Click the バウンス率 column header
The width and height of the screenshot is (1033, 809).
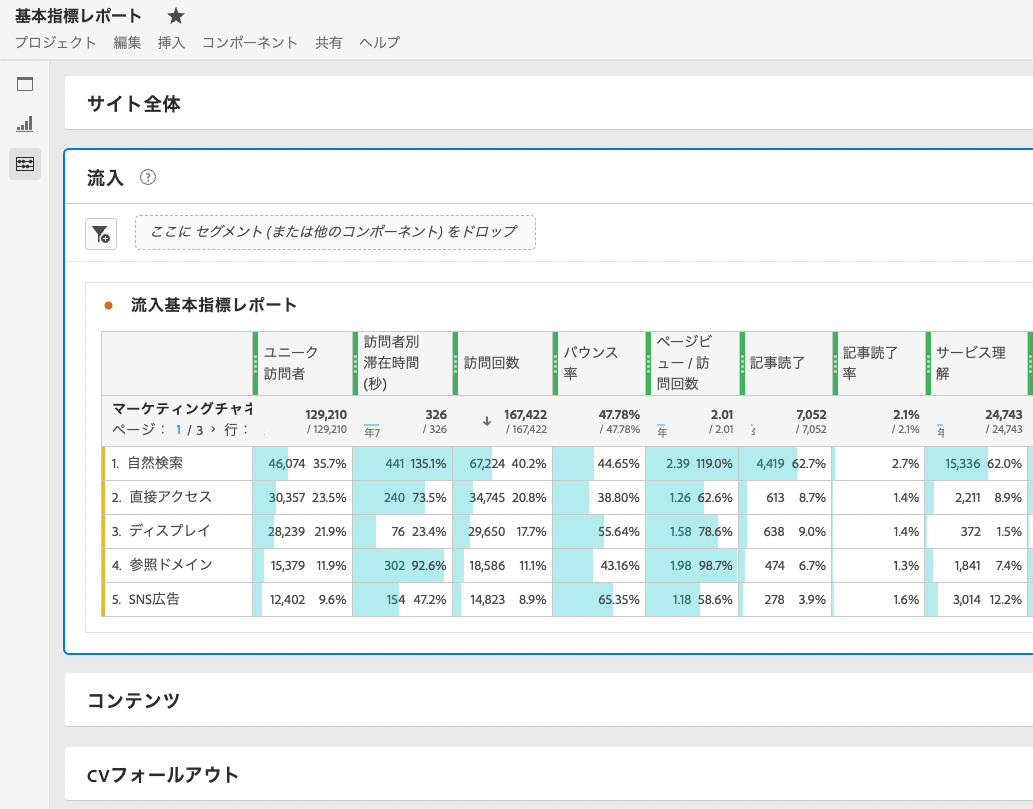point(590,363)
